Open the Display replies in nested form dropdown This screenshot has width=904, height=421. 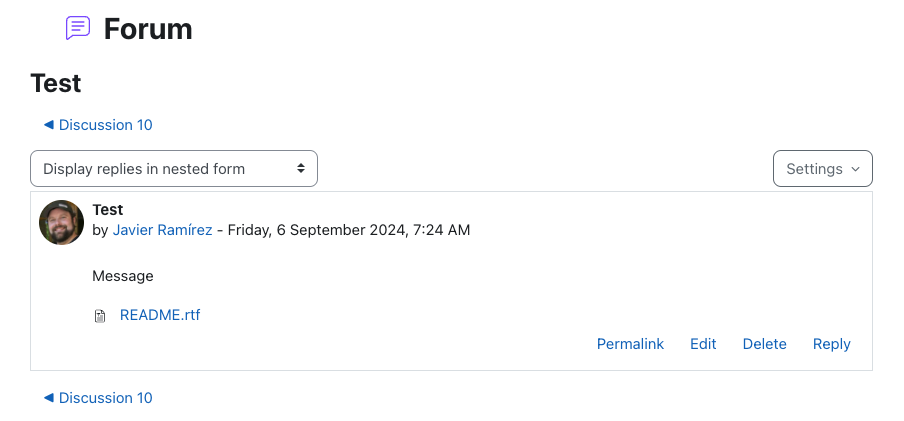pyautogui.click(x=174, y=168)
